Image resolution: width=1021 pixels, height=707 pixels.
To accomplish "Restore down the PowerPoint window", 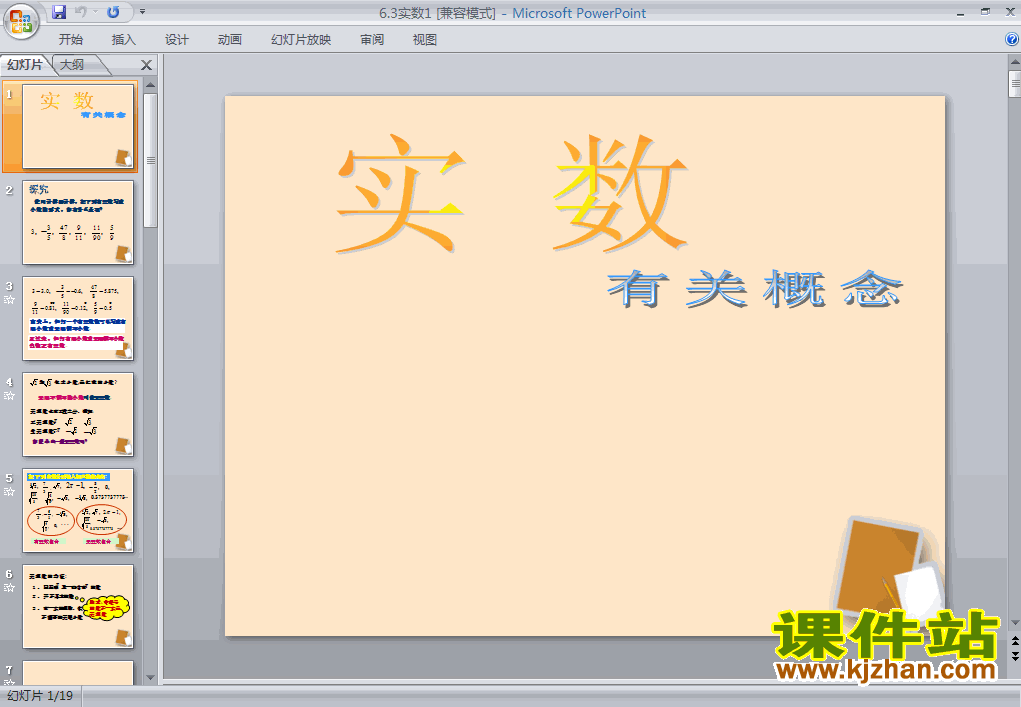I will click(985, 12).
